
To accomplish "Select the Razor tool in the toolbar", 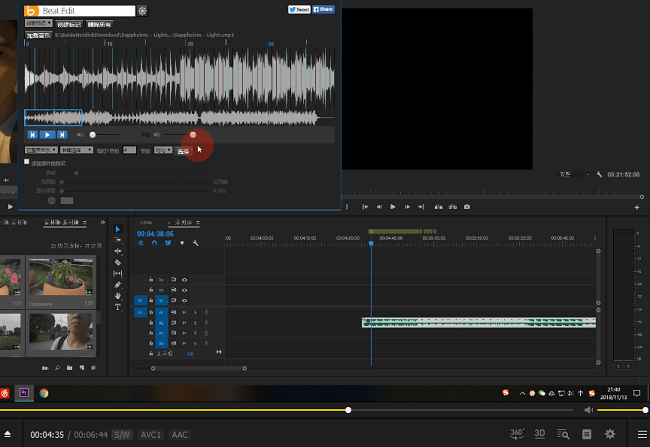I will coord(118,262).
